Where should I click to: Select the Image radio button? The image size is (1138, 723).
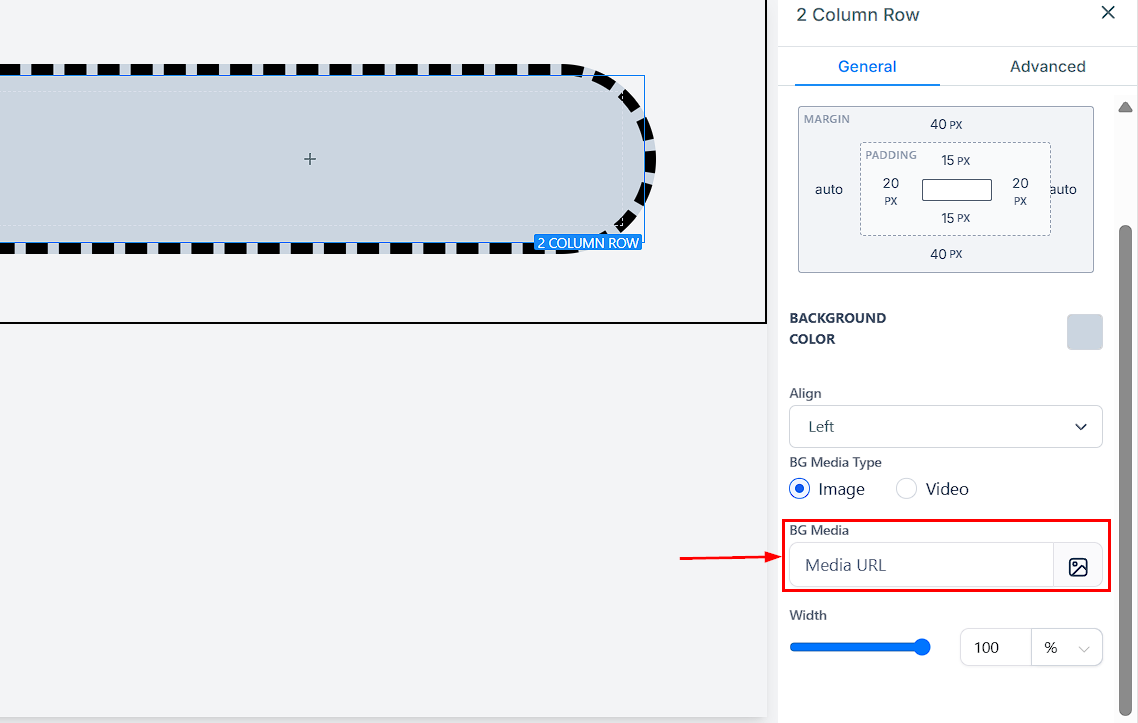799,489
